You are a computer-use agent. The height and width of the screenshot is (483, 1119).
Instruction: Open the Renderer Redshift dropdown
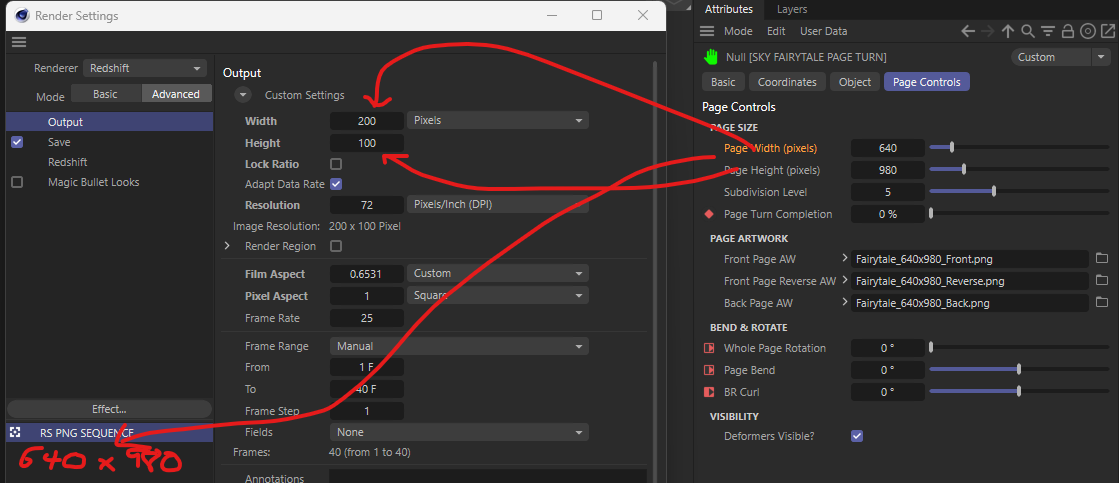click(145, 68)
